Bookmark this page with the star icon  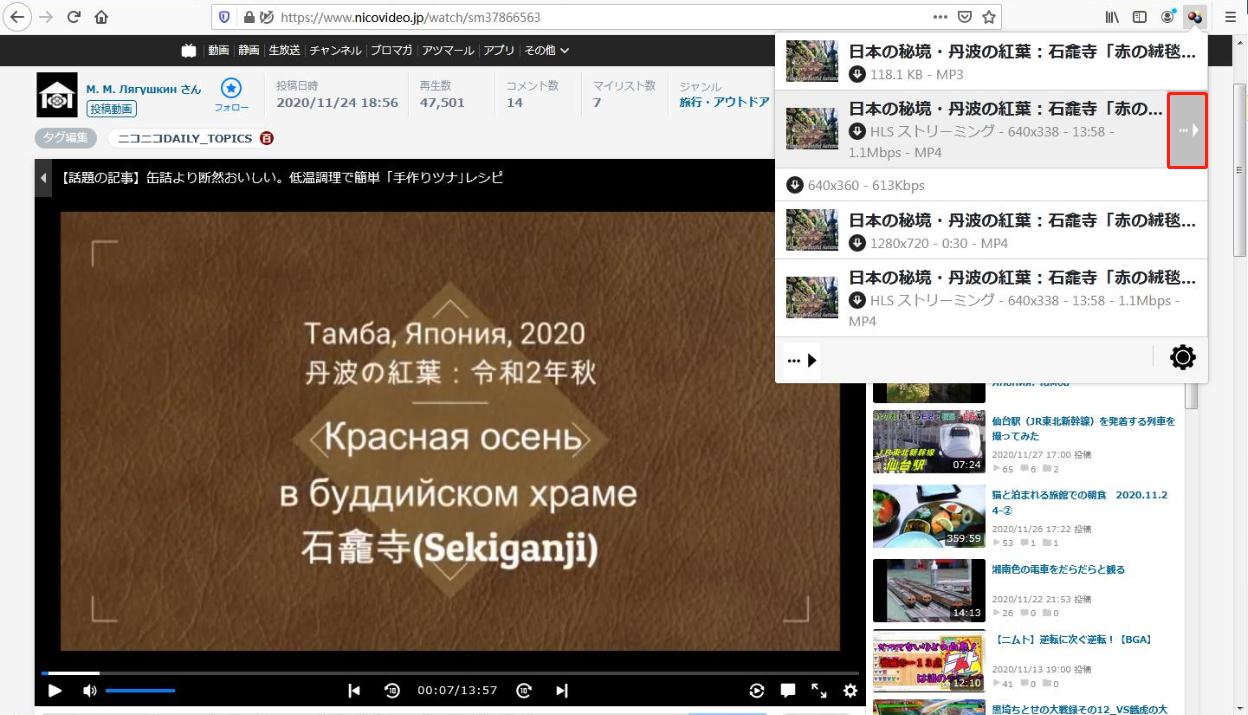pos(989,17)
